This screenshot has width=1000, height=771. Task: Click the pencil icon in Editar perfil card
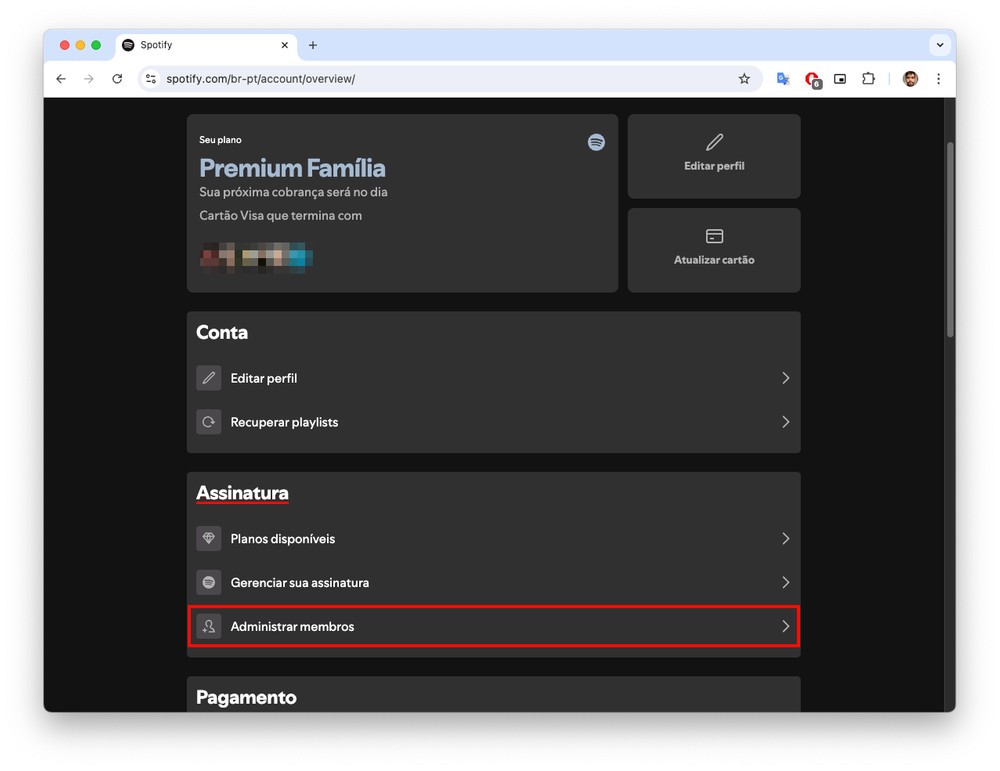714,142
